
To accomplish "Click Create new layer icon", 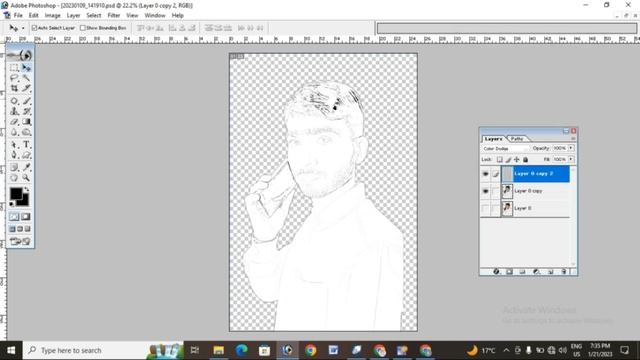I will (x=550, y=271).
